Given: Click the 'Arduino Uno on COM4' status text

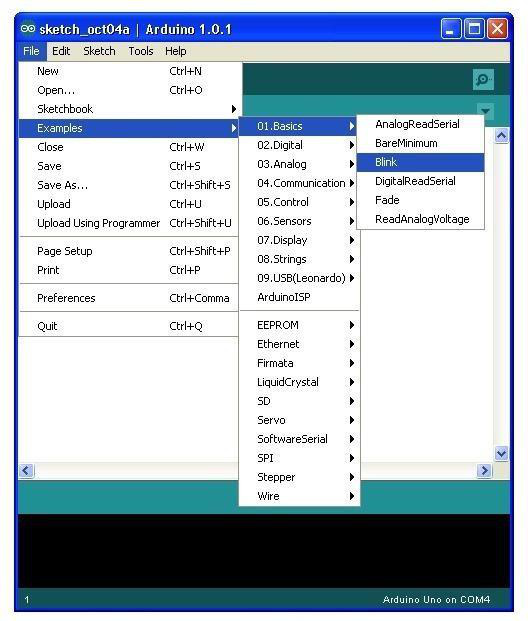Looking at the screenshot, I should (436, 600).
